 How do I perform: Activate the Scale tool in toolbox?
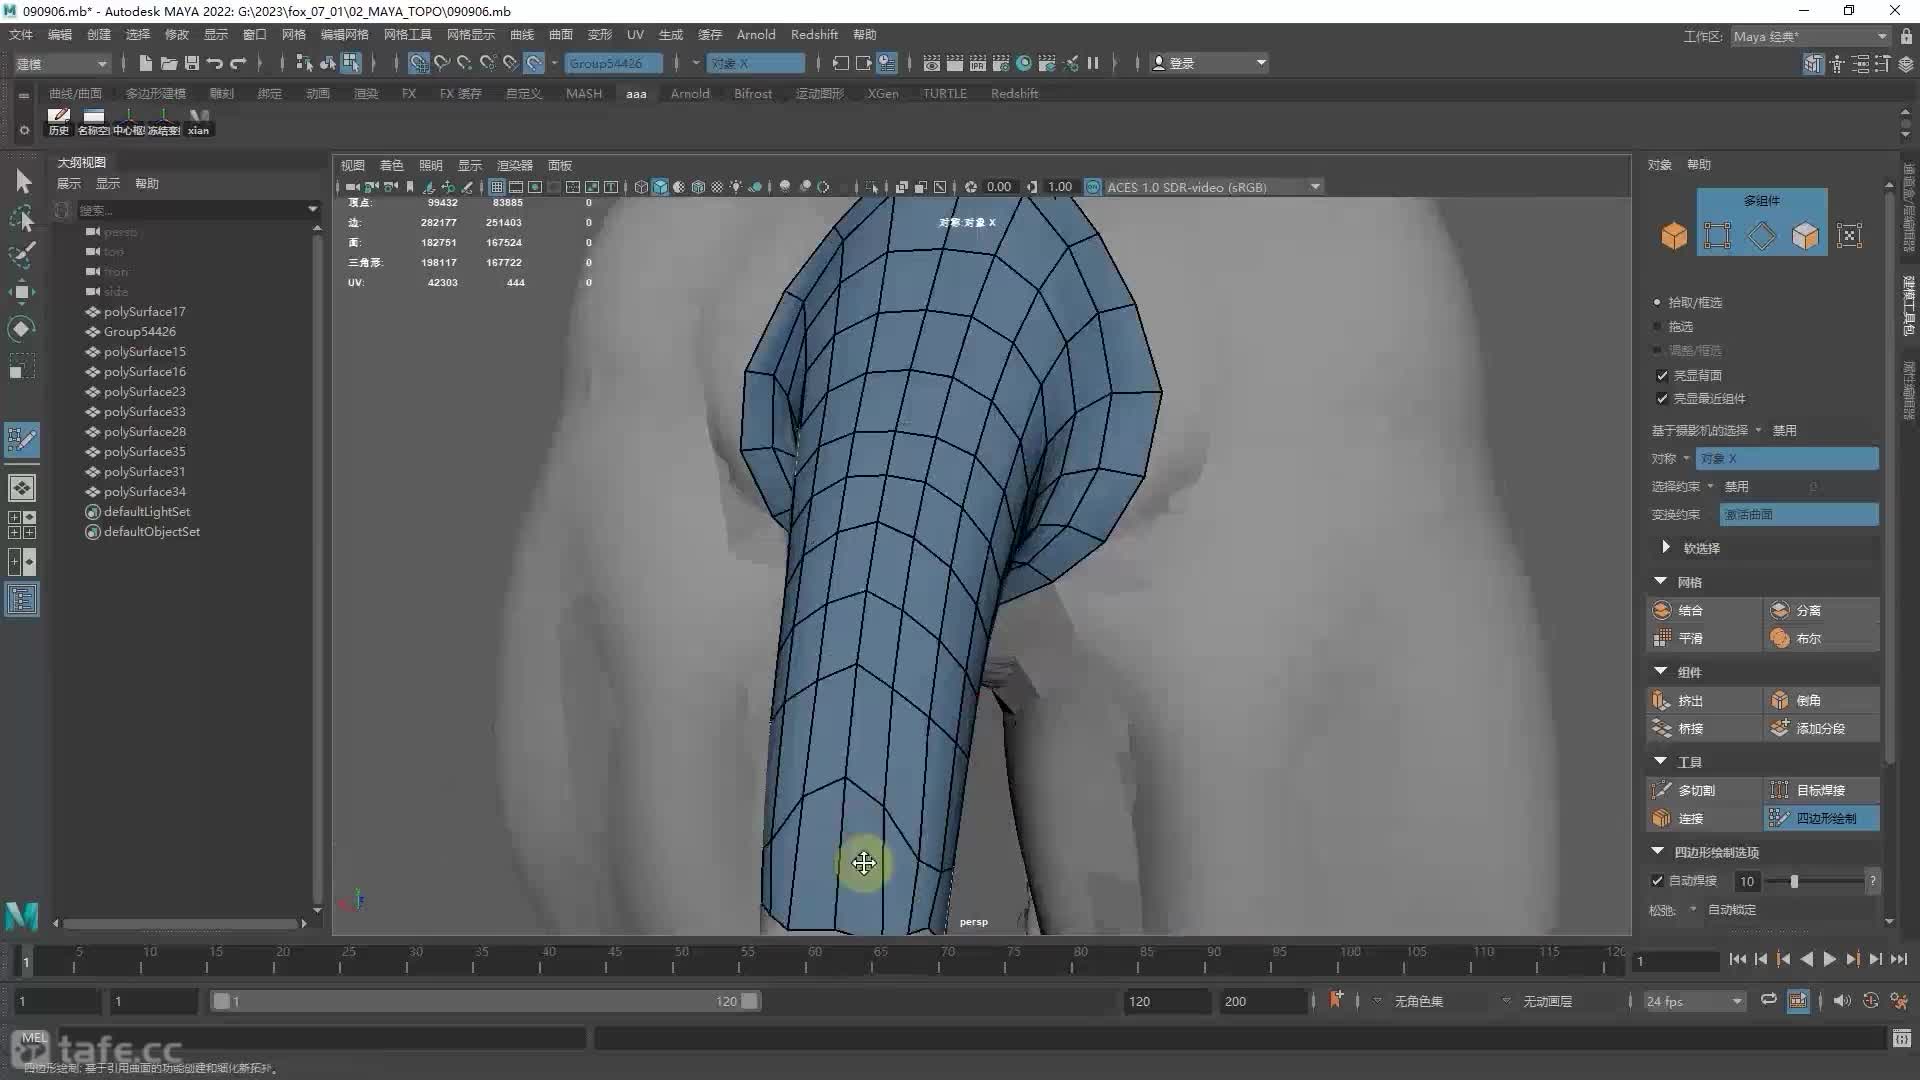[x=22, y=367]
